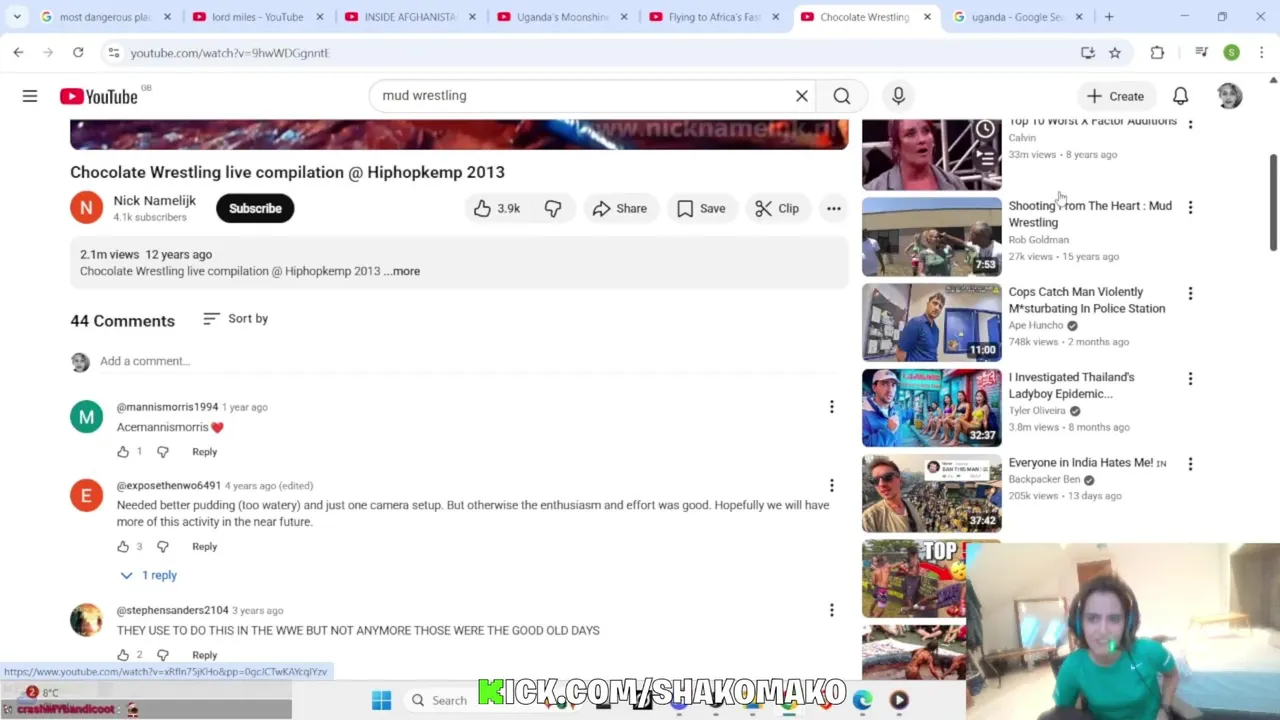This screenshot has height=720, width=1280.
Task: Open the browser extensions puzzle icon
Action: coord(1157,52)
